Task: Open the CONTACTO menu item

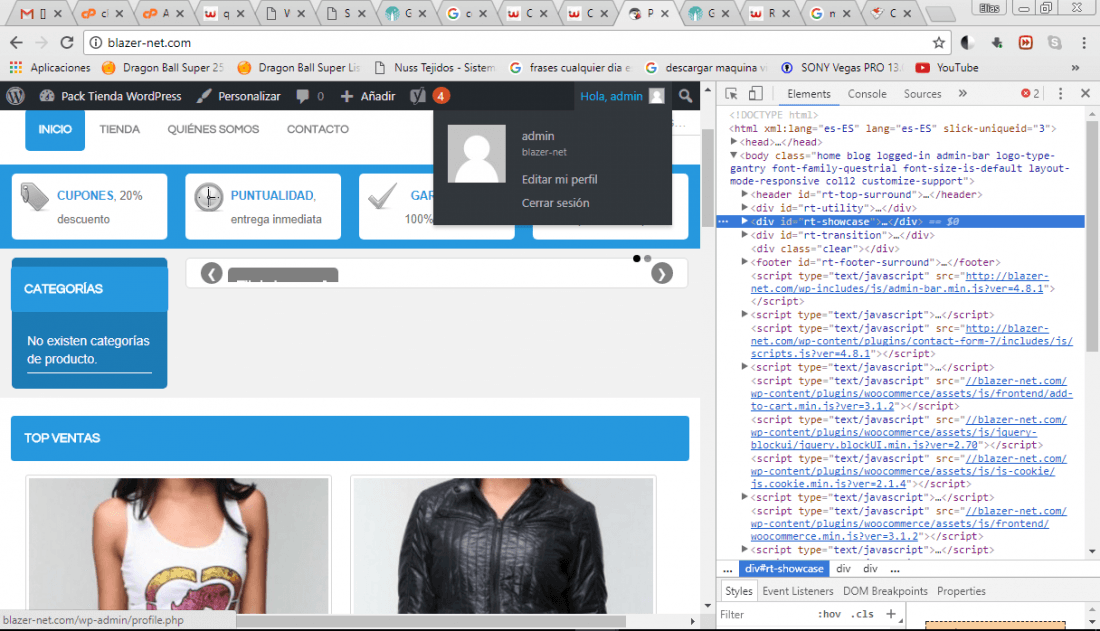Action: (x=318, y=129)
